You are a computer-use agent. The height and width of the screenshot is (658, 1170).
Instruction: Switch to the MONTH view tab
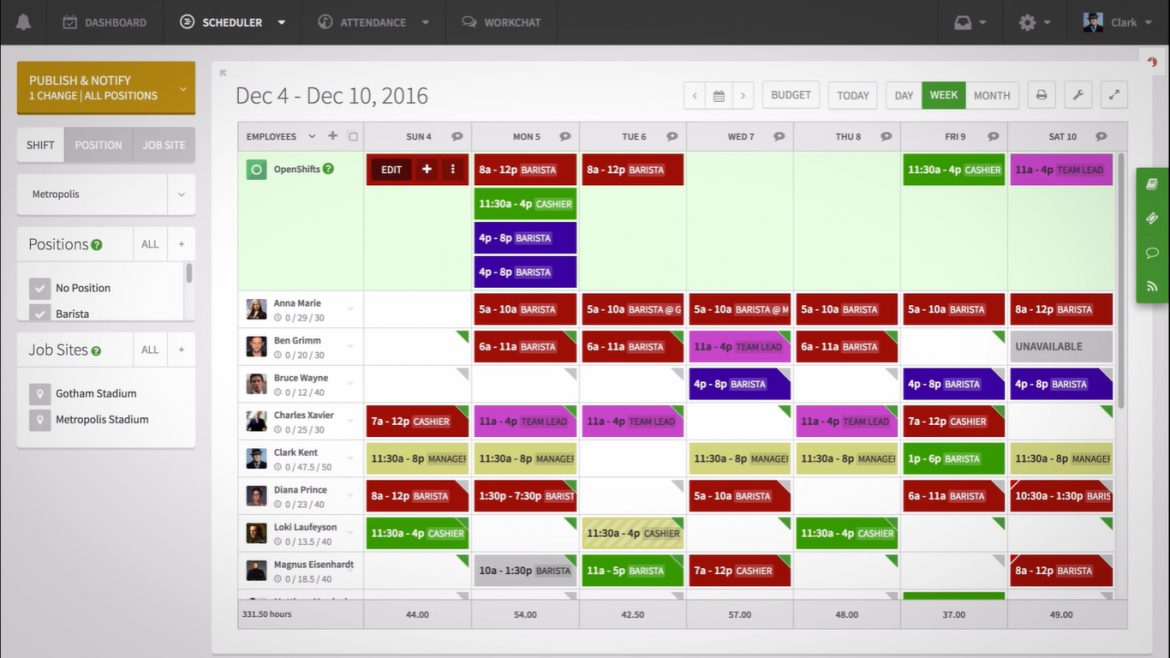coord(992,95)
